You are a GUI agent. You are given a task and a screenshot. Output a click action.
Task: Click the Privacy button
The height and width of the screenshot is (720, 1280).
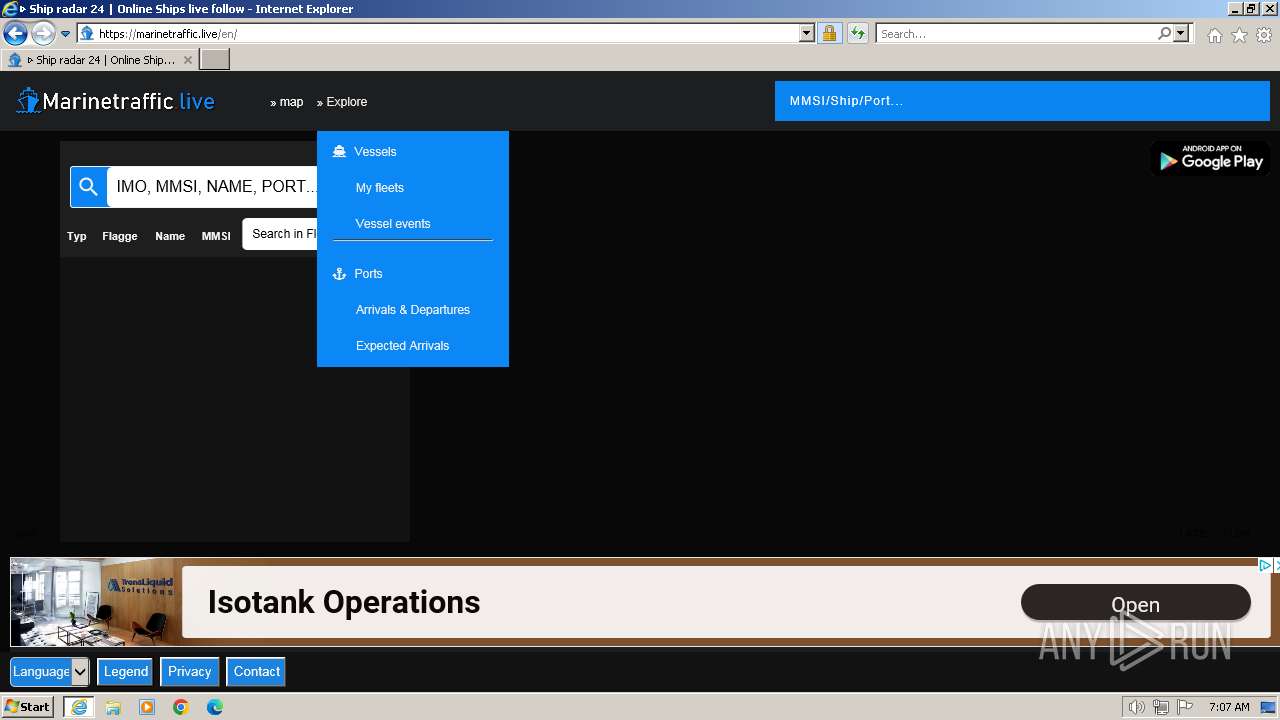point(190,672)
